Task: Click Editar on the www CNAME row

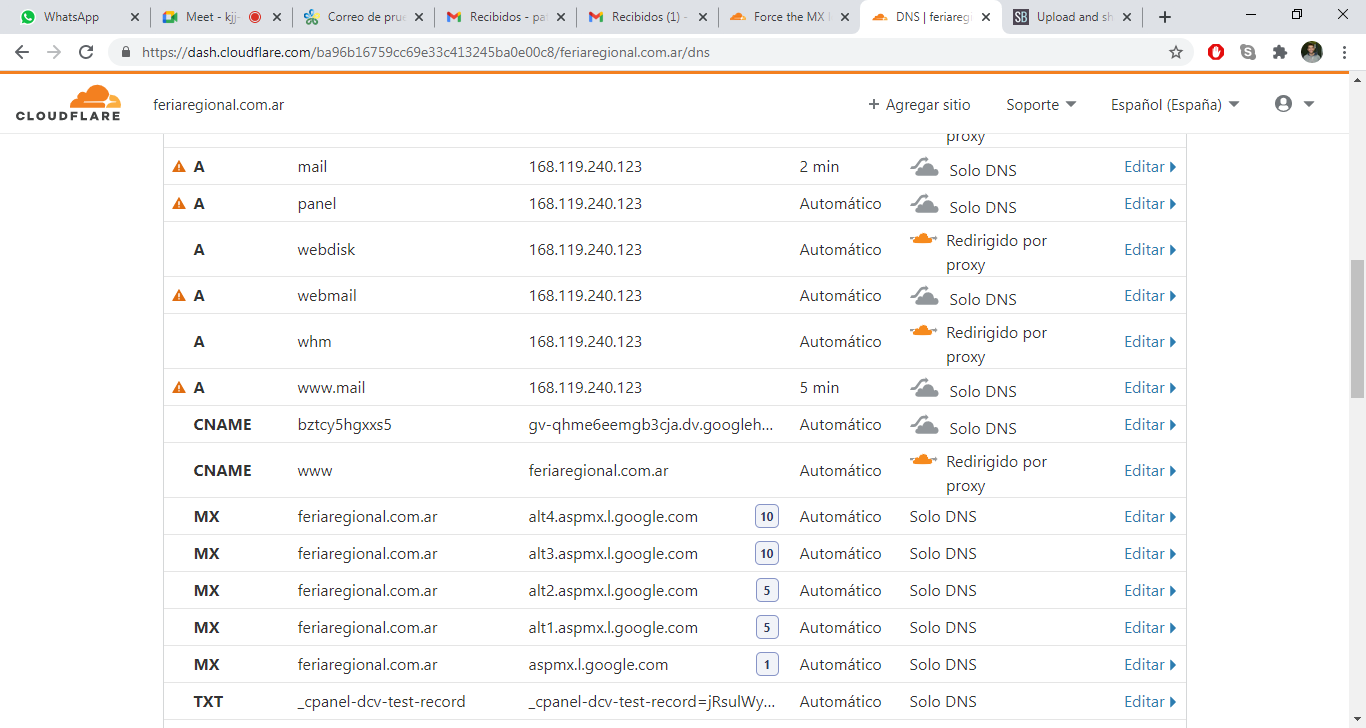Action: 1150,471
